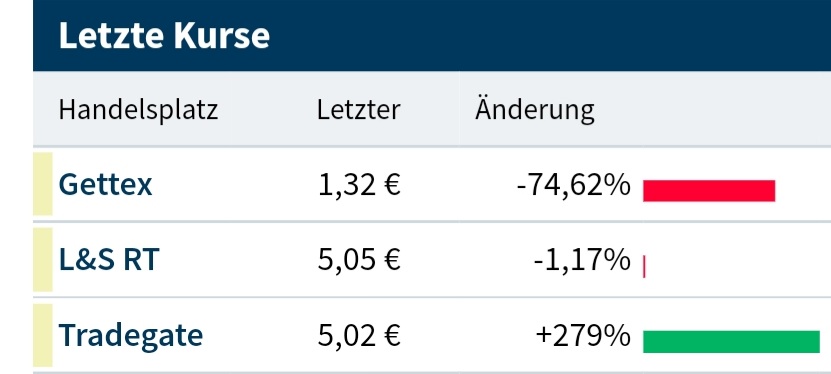
Task: Click the yellow marker beside Gettex
Action: click(43, 184)
